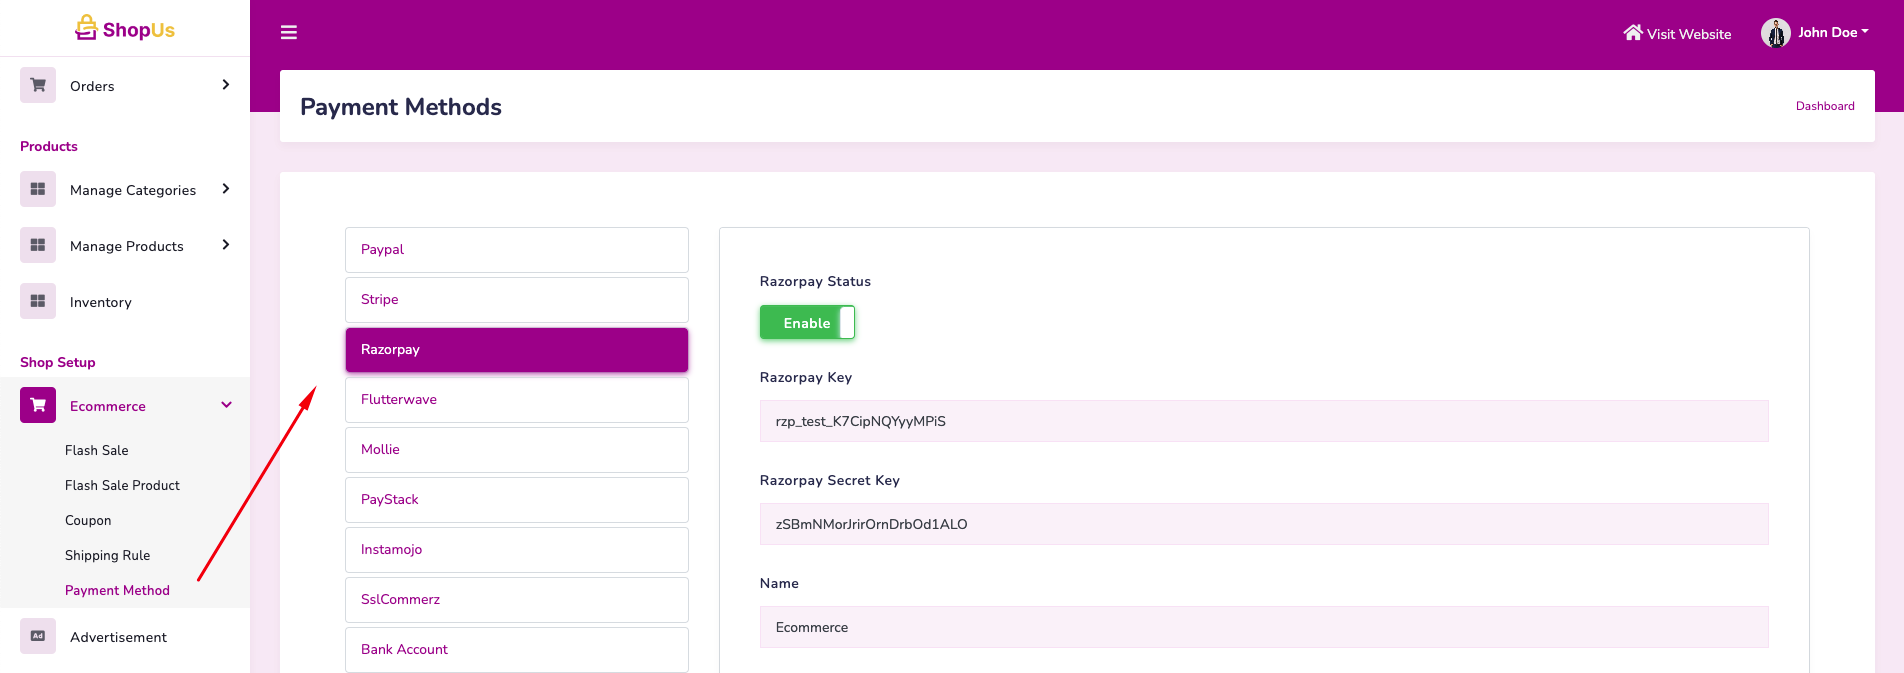Click the Orders cart icon

pyautogui.click(x=38, y=85)
